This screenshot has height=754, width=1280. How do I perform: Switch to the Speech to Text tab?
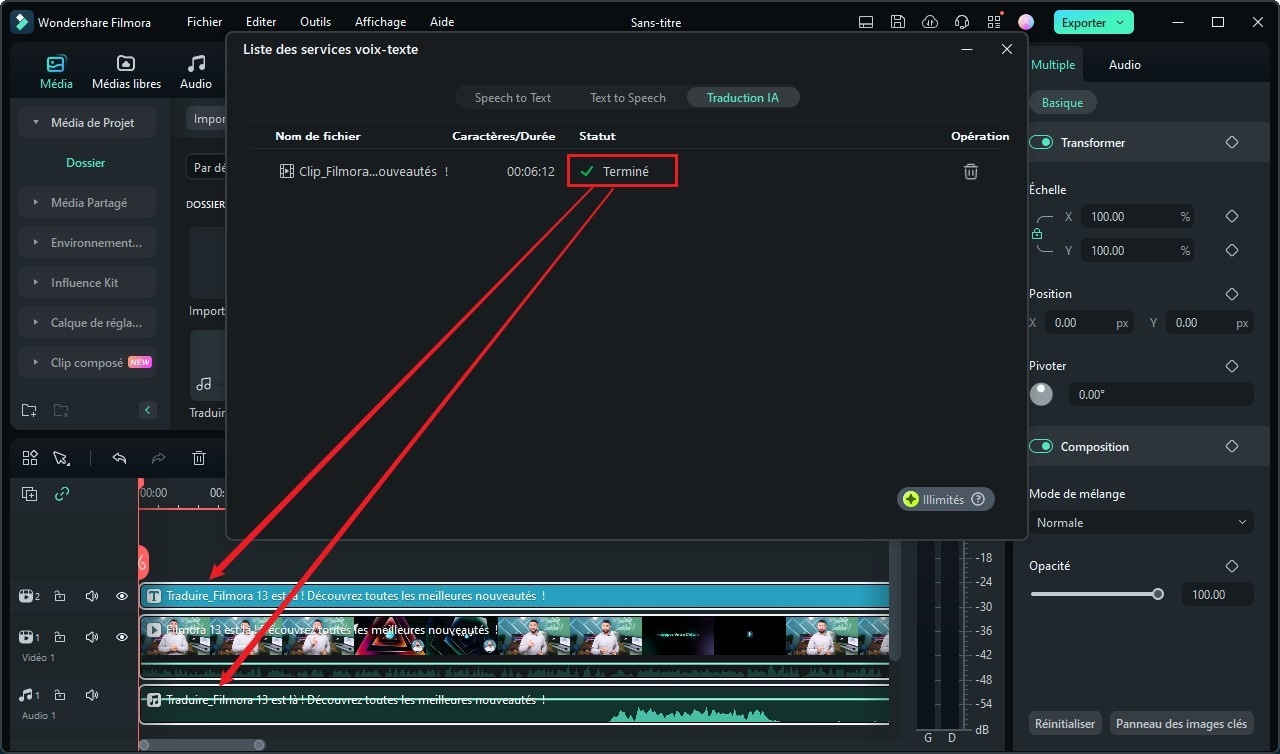pyautogui.click(x=513, y=98)
